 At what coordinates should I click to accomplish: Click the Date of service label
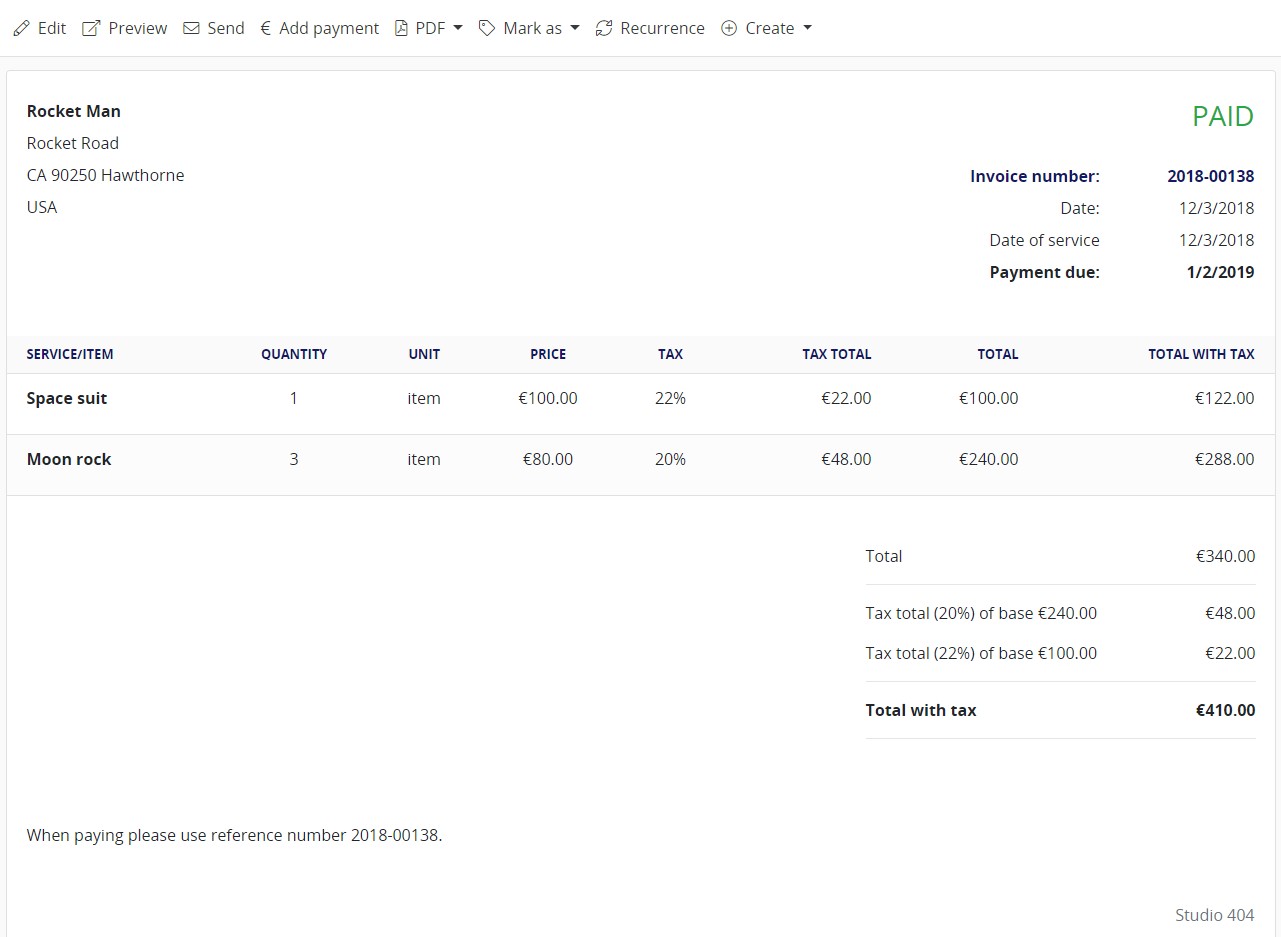click(x=1045, y=240)
